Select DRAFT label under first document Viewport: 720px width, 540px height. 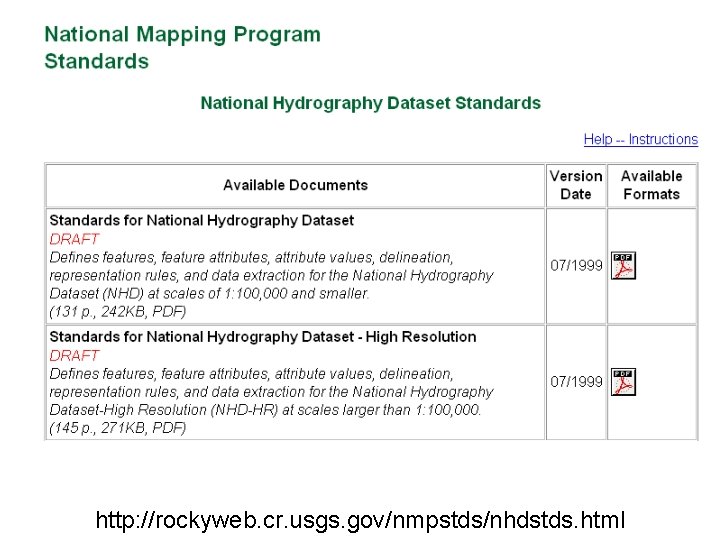[x=74, y=239]
